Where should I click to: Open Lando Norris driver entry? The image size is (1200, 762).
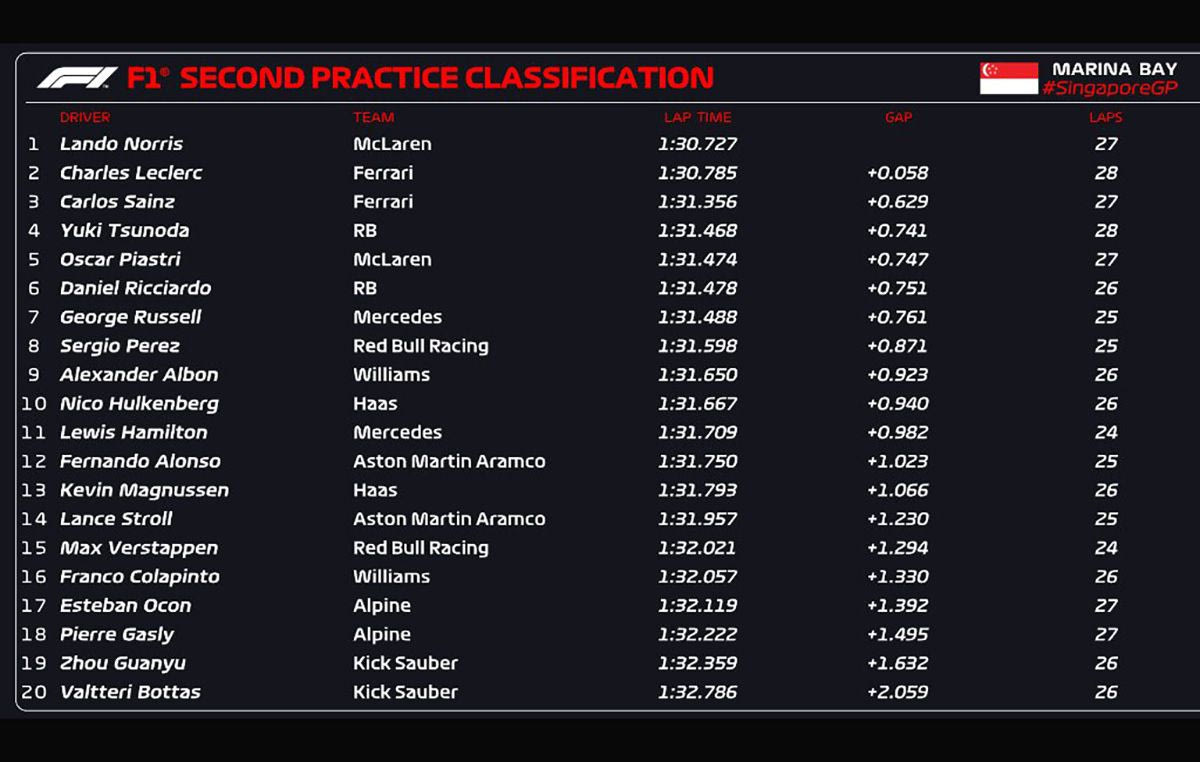[121, 144]
